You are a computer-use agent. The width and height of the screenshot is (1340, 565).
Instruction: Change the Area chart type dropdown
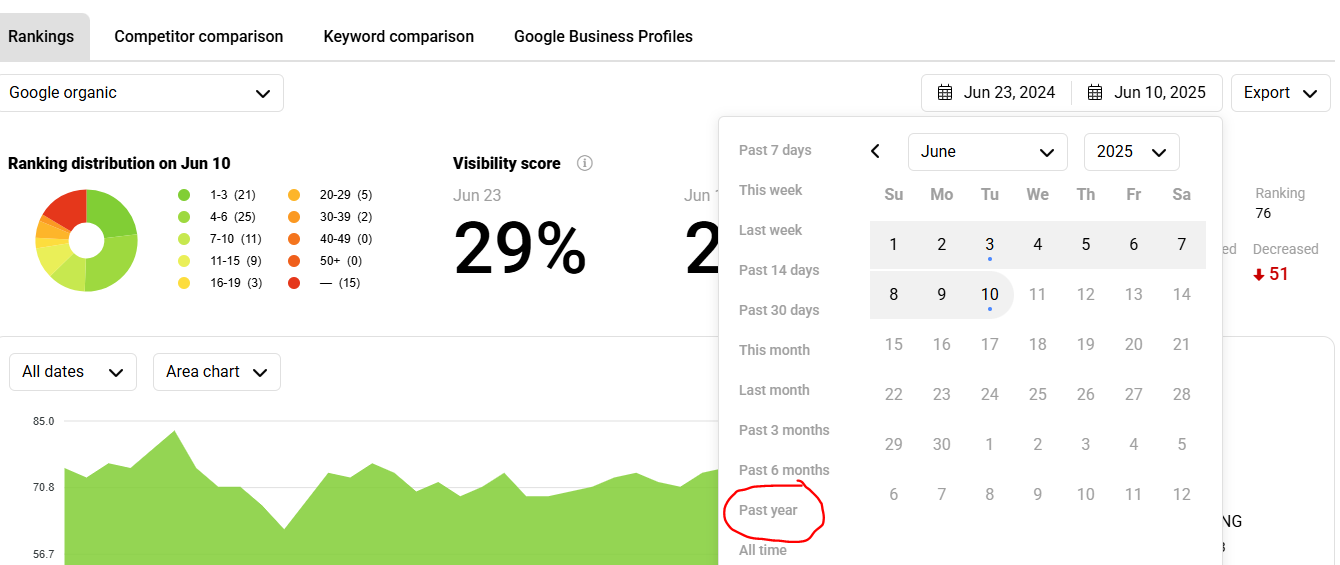[x=216, y=372]
